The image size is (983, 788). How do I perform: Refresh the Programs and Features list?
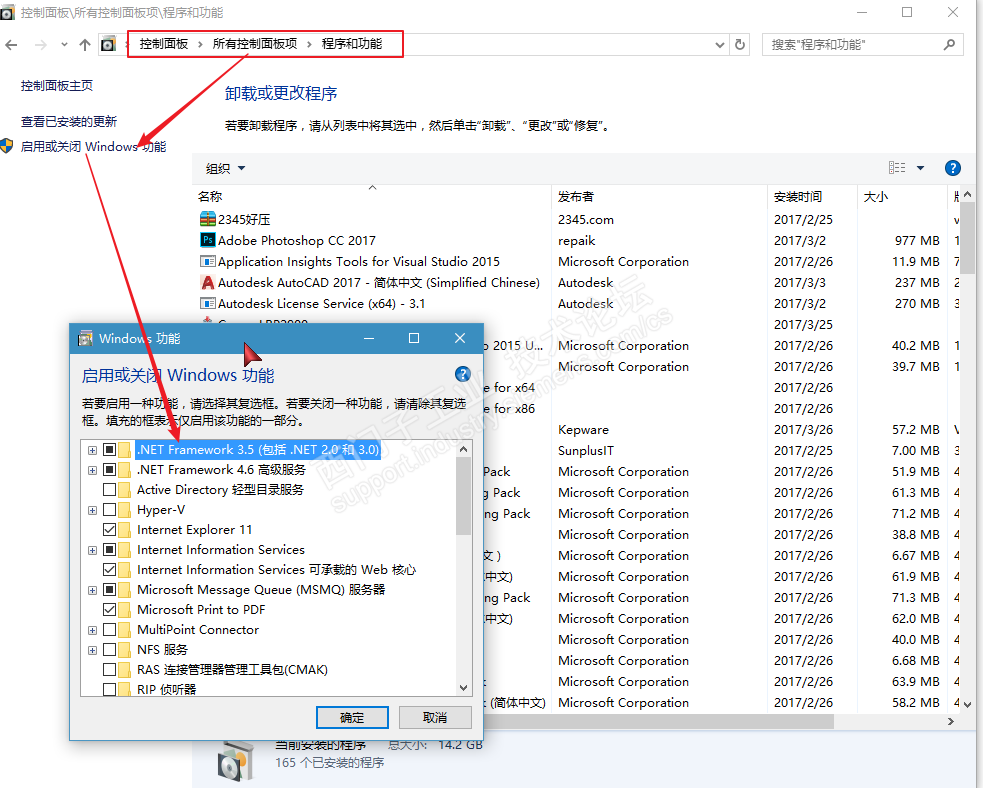point(740,45)
